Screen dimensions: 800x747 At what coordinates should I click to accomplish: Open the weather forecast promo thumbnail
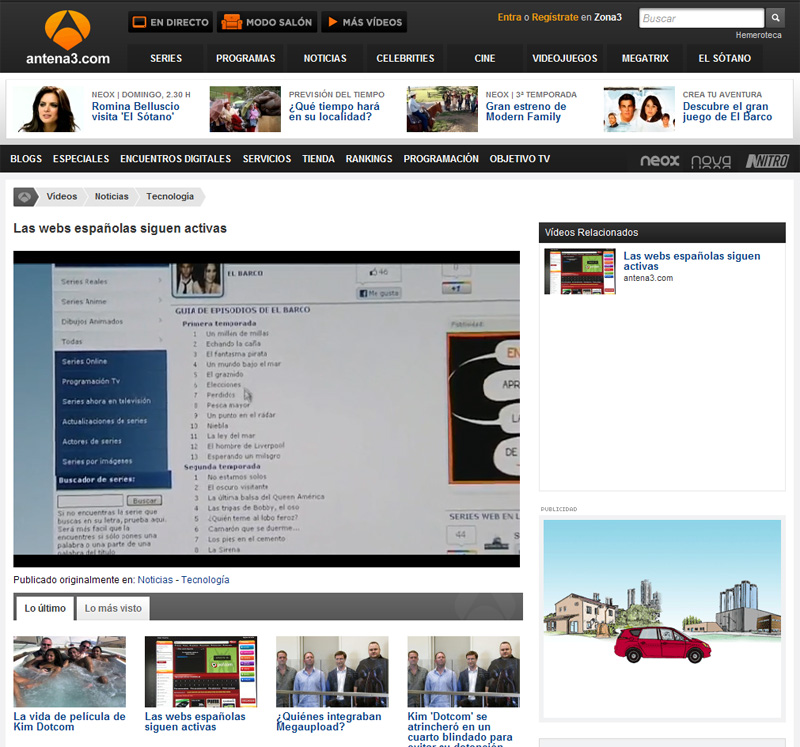tap(245, 109)
